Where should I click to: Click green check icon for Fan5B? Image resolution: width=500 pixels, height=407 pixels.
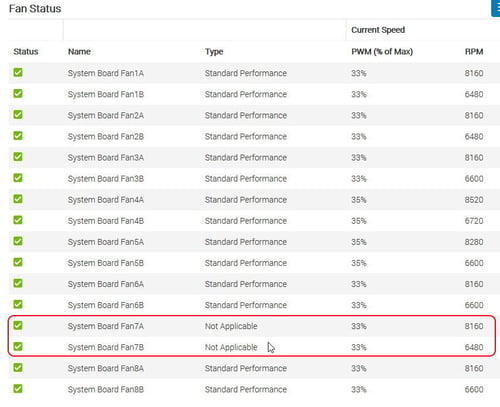18,262
